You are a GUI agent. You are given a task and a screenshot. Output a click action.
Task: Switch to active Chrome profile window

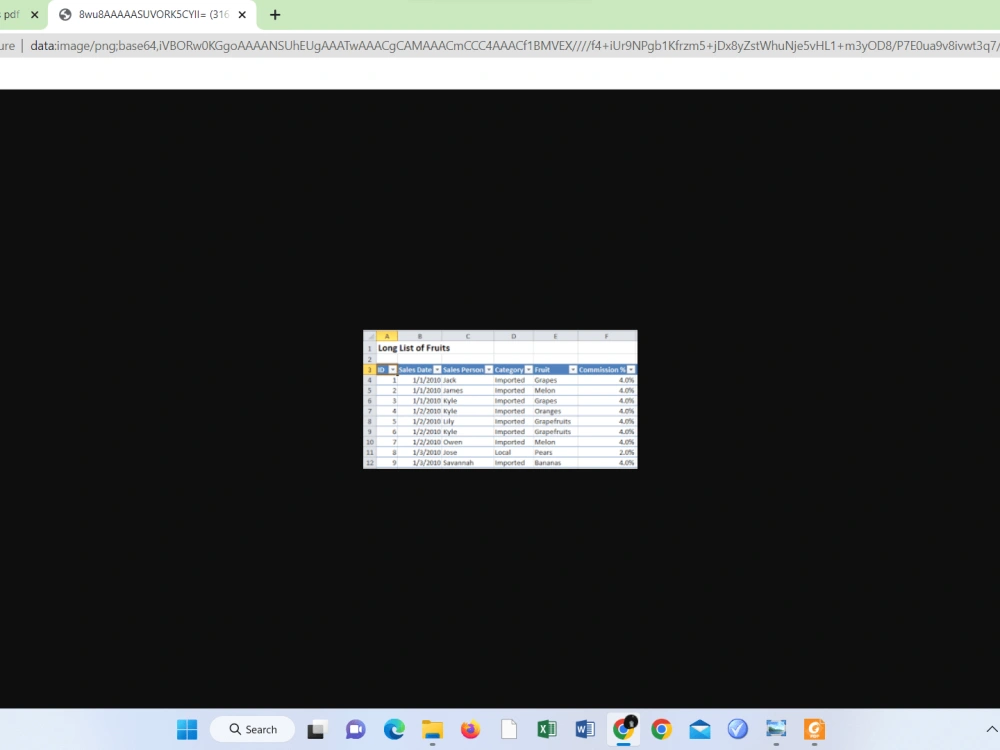pyautogui.click(x=624, y=729)
